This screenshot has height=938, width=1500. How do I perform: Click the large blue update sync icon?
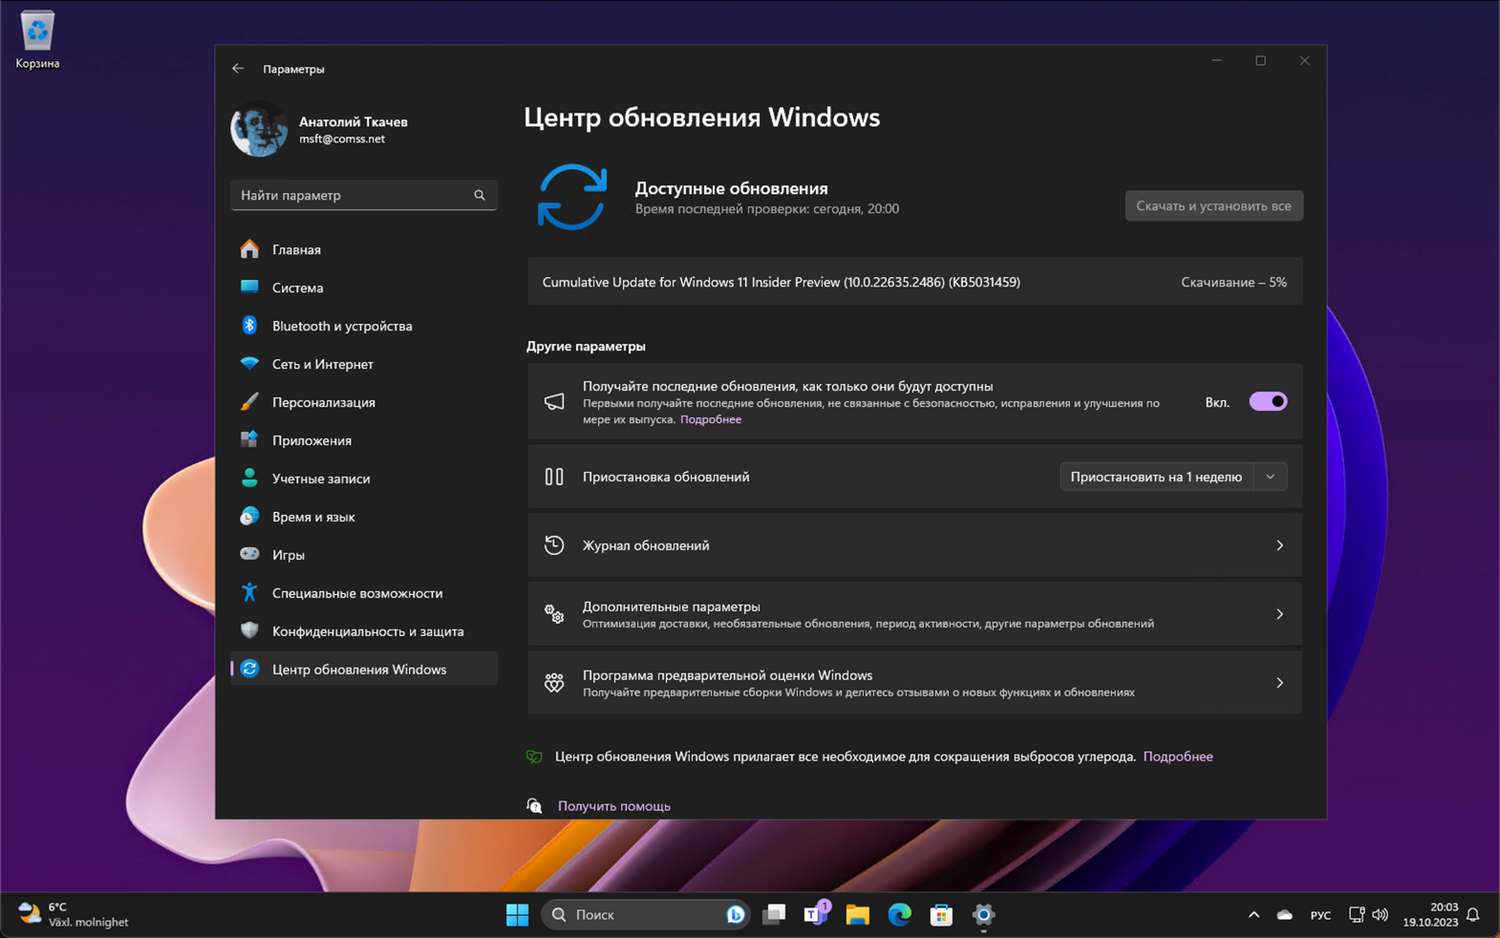point(572,197)
